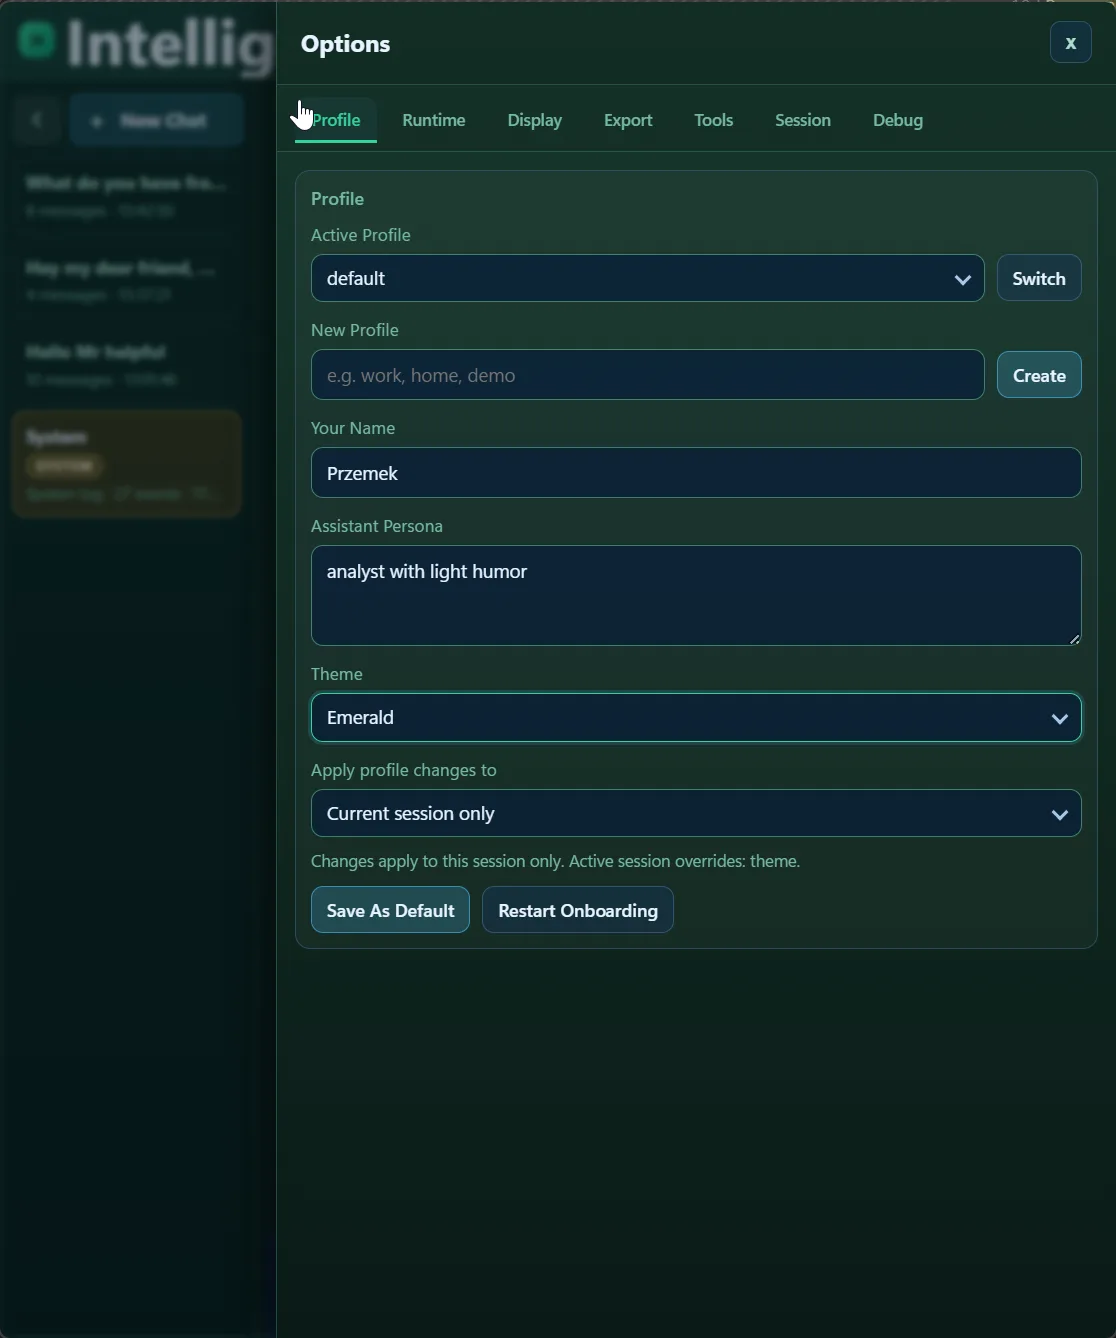The height and width of the screenshot is (1338, 1116).
Task: Click the Create button for new profile
Action: (1038, 375)
